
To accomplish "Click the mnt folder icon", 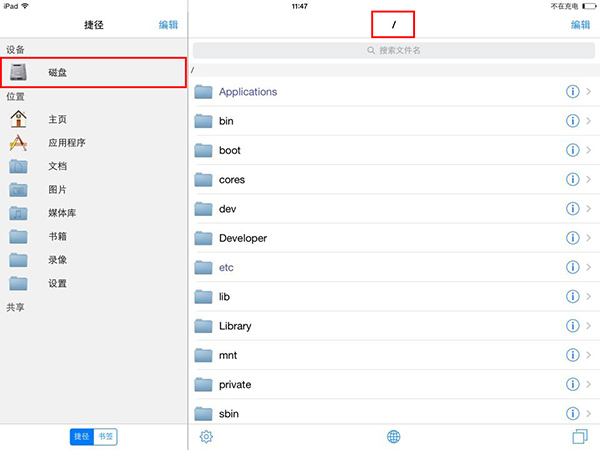I will (x=203, y=355).
